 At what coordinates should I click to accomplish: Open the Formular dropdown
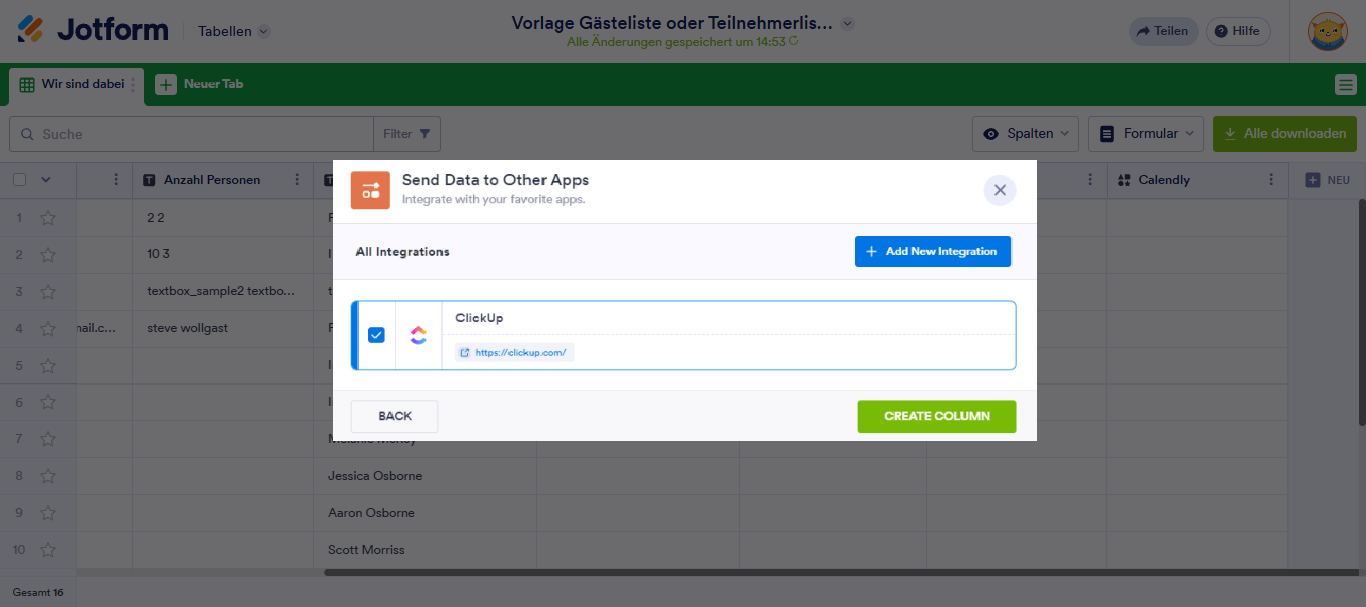[1146, 133]
